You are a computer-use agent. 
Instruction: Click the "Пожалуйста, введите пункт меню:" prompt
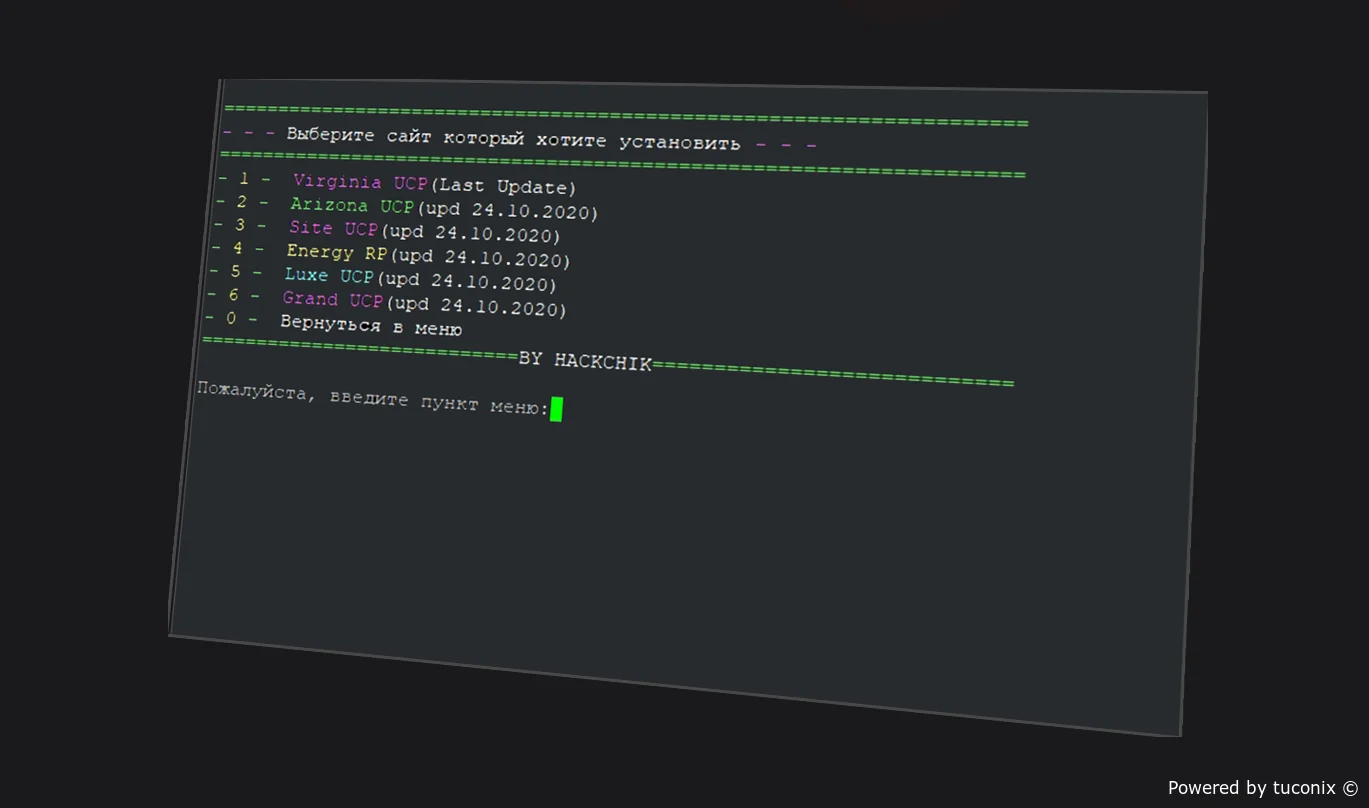[373, 398]
